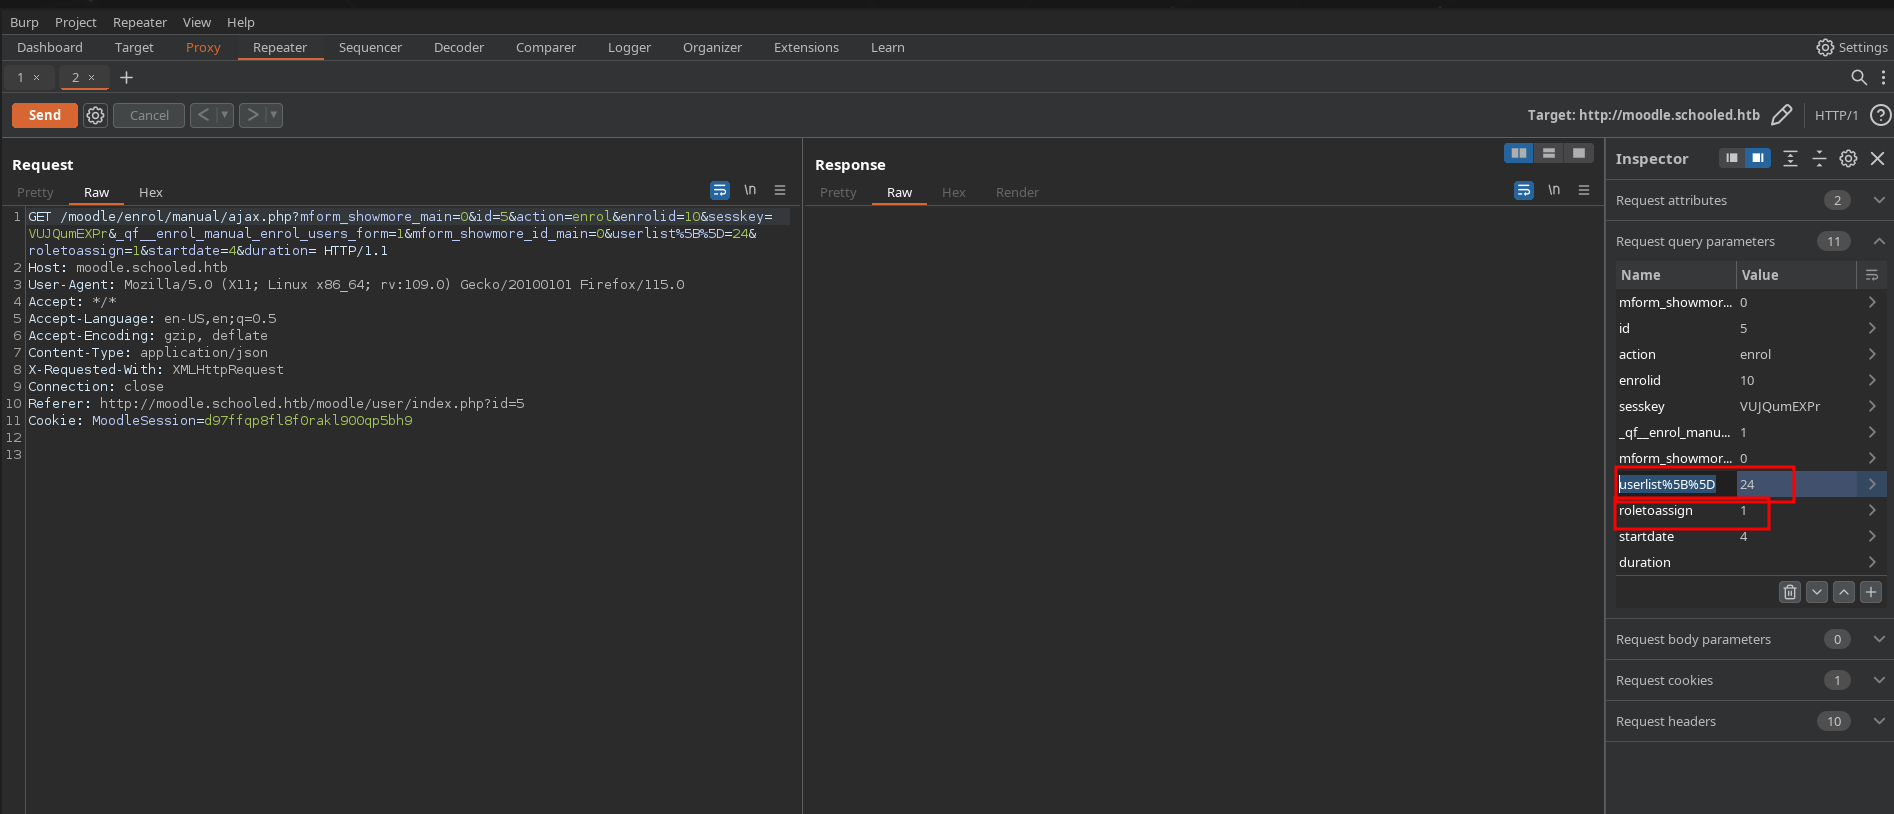Select top-bottom request/response layout
The image size is (1894, 814).
click(x=1549, y=153)
